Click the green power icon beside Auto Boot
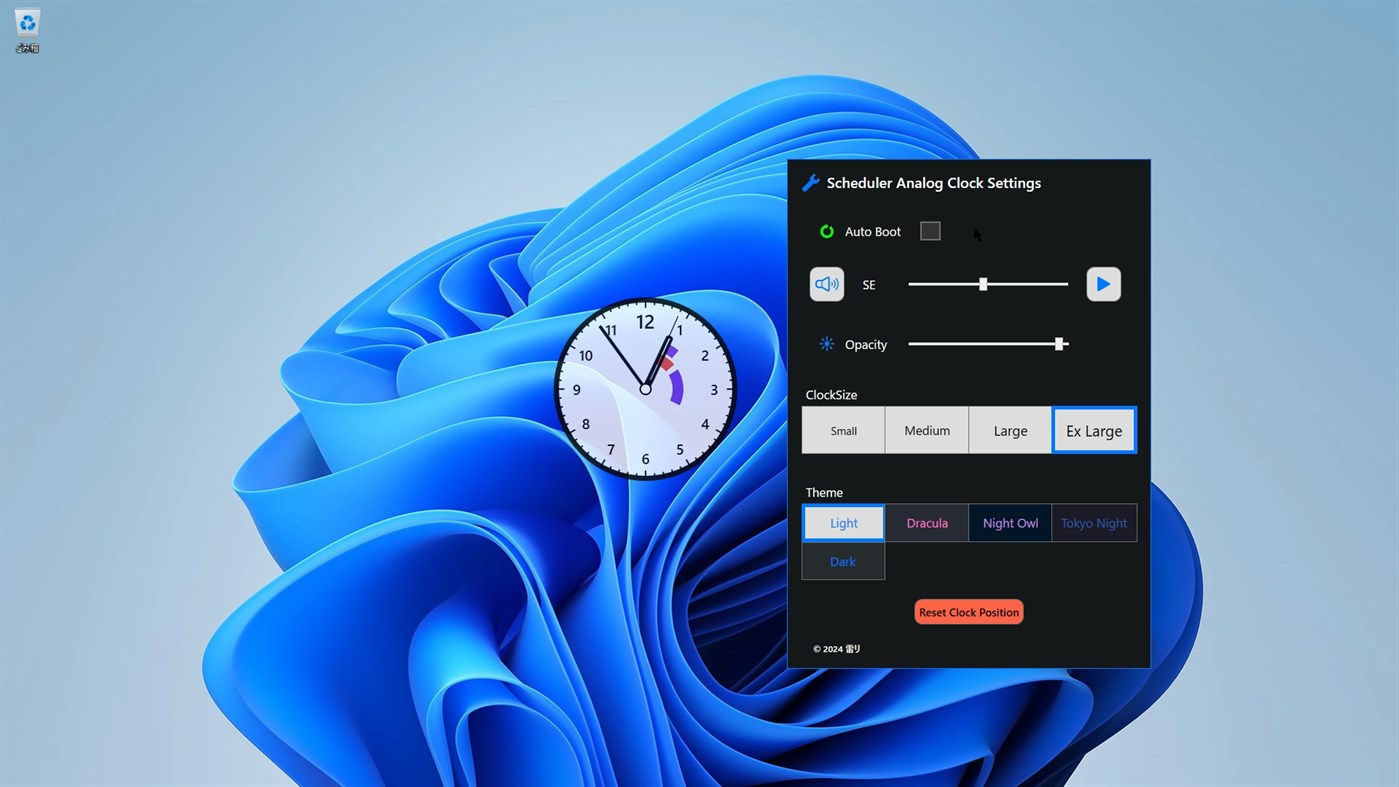This screenshot has height=787, width=1399. pyautogui.click(x=826, y=231)
